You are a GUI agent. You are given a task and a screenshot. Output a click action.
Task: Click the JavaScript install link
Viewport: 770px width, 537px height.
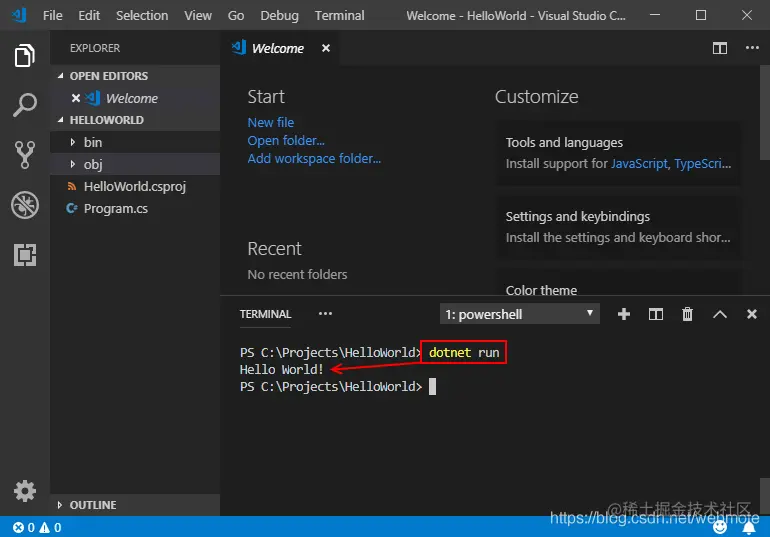(639, 163)
